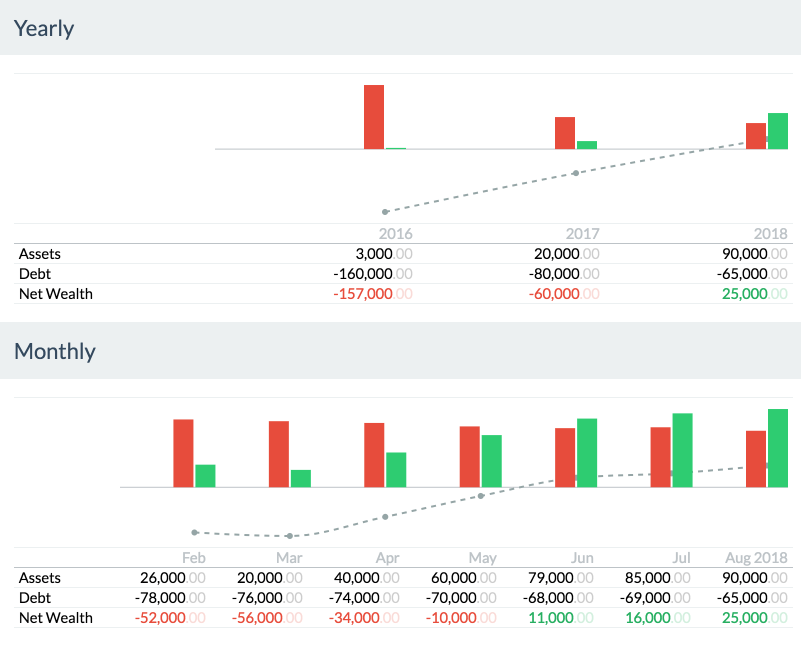
Task: Click the green Assets bar for July
Action: (683, 450)
